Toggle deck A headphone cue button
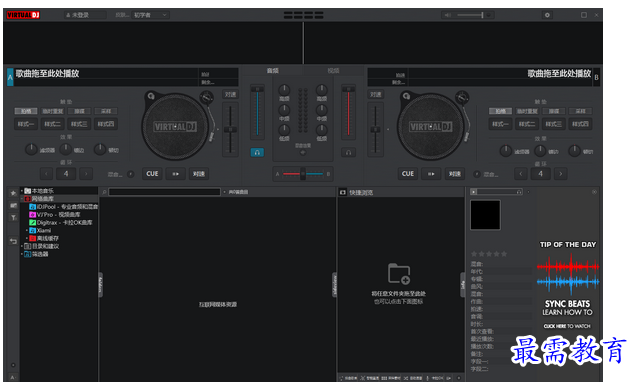This screenshot has height=382, width=635. tap(257, 152)
